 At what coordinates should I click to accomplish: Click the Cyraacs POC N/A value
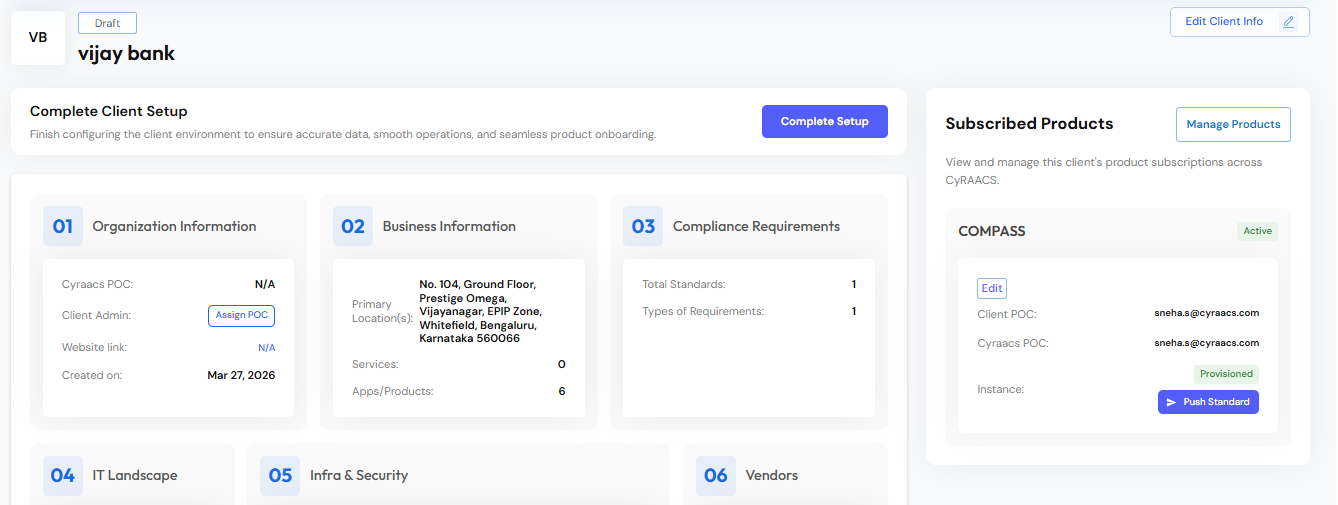(265, 284)
